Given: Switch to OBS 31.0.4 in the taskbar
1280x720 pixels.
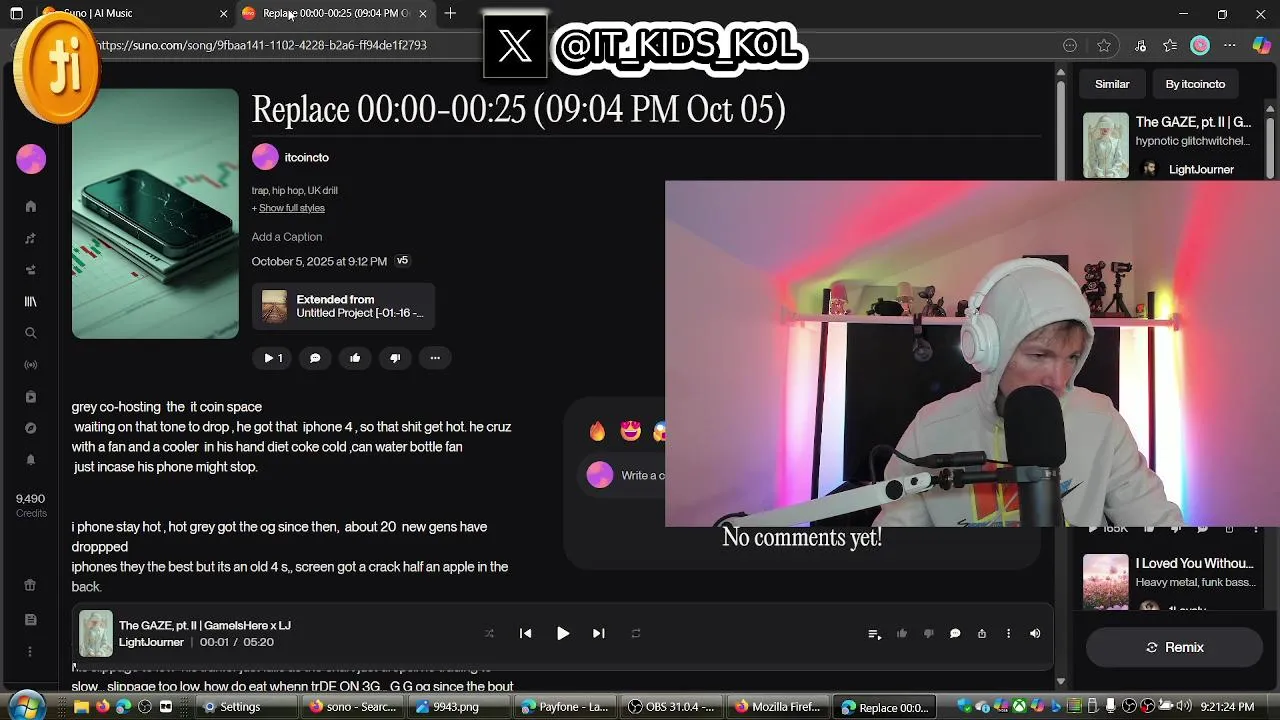Looking at the screenshot, I should tap(671, 707).
